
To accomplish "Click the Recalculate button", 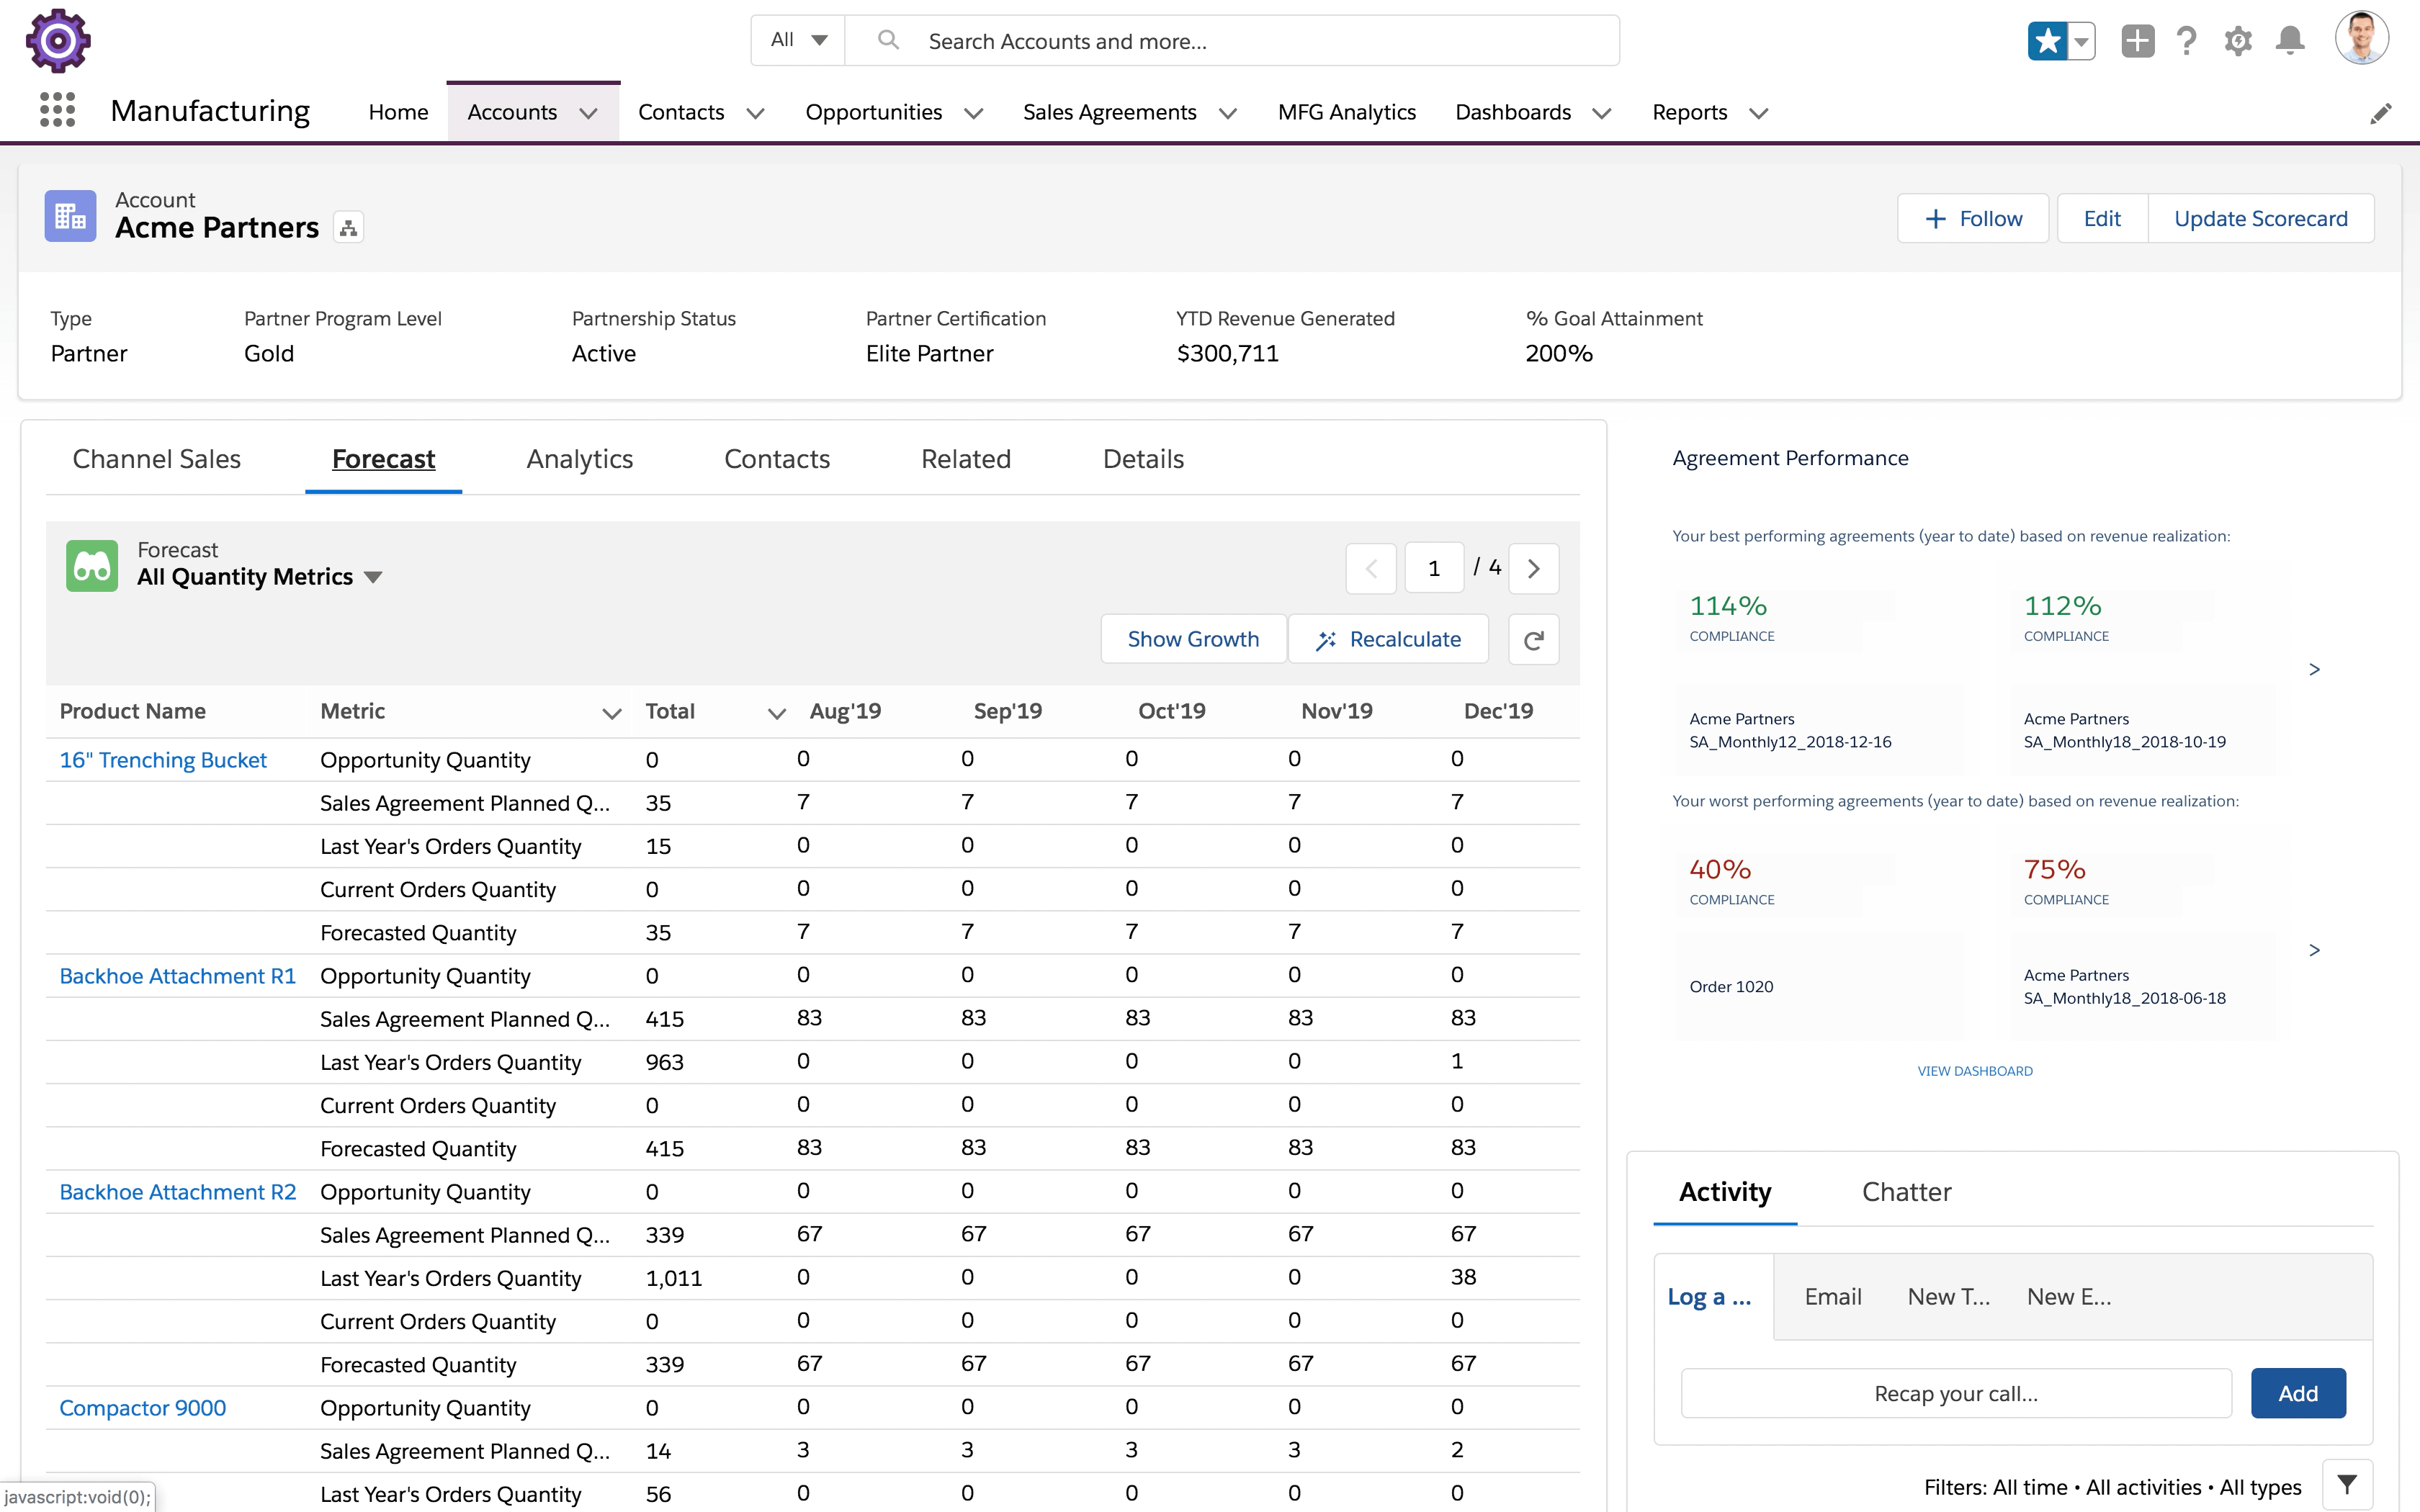I will (1388, 639).
